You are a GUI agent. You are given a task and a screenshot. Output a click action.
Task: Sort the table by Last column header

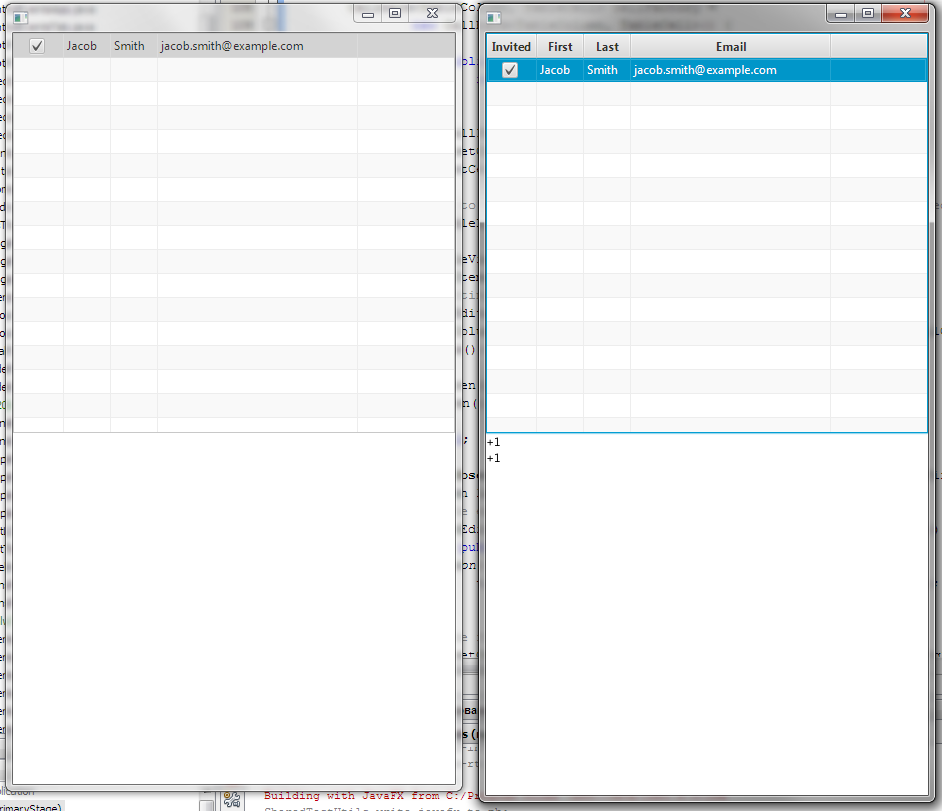pos(607,47)
